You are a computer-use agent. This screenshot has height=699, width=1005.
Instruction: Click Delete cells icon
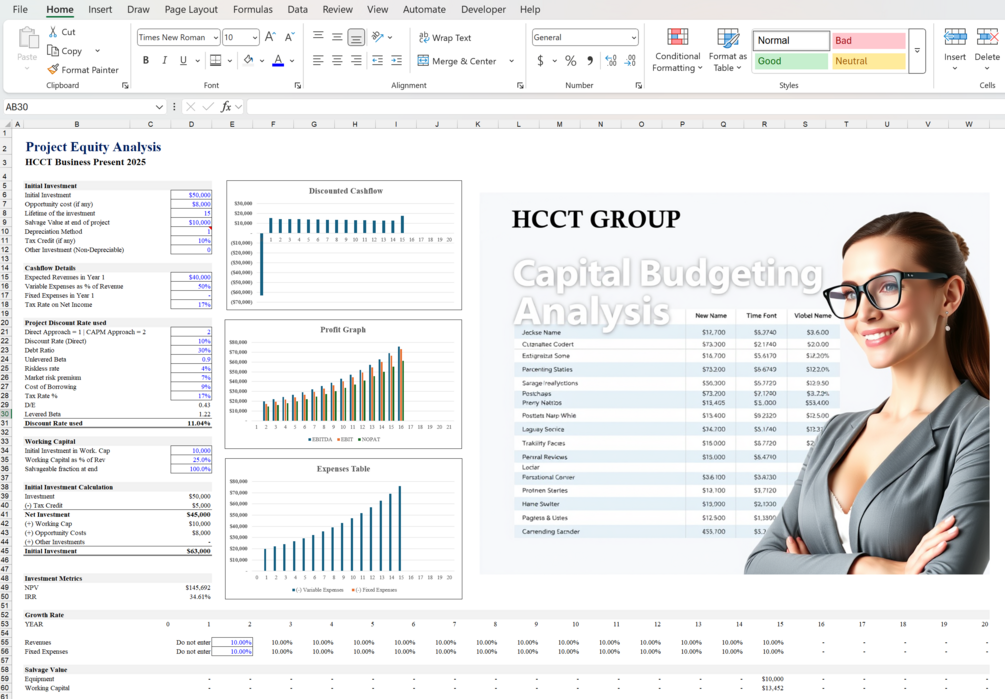987,37
